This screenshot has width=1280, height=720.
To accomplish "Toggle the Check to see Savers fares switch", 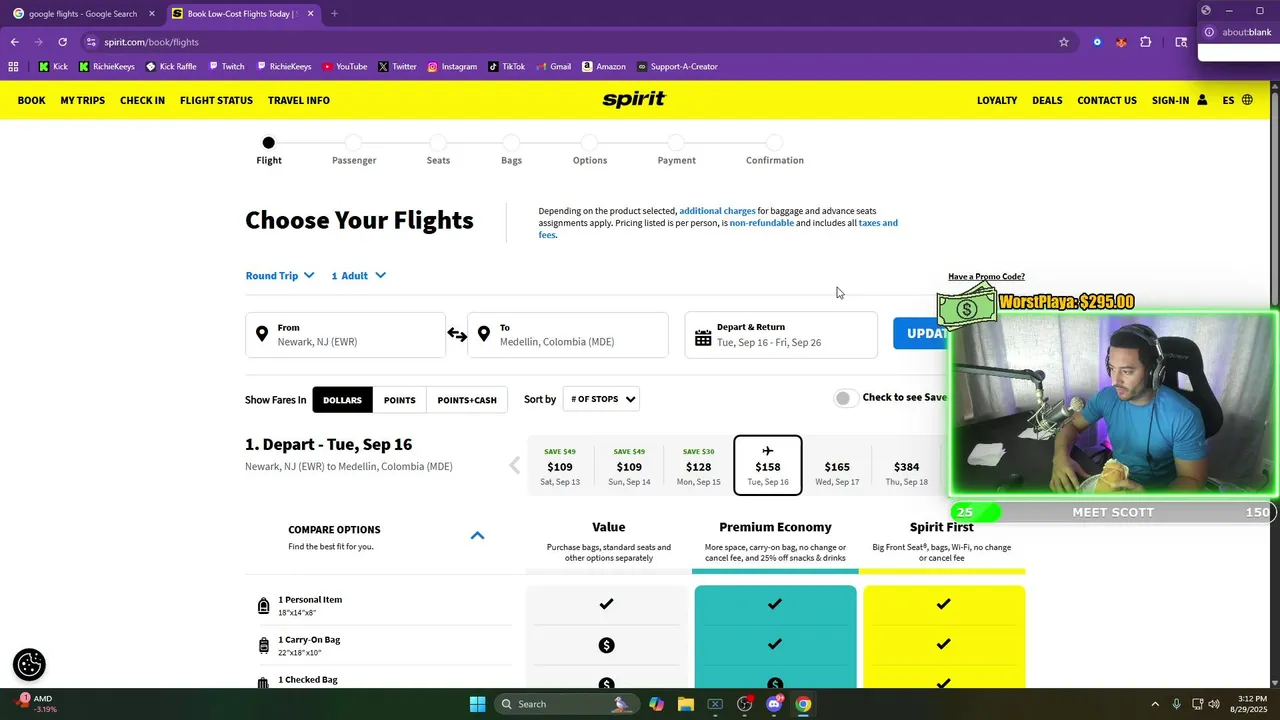I will click(845, 398).
